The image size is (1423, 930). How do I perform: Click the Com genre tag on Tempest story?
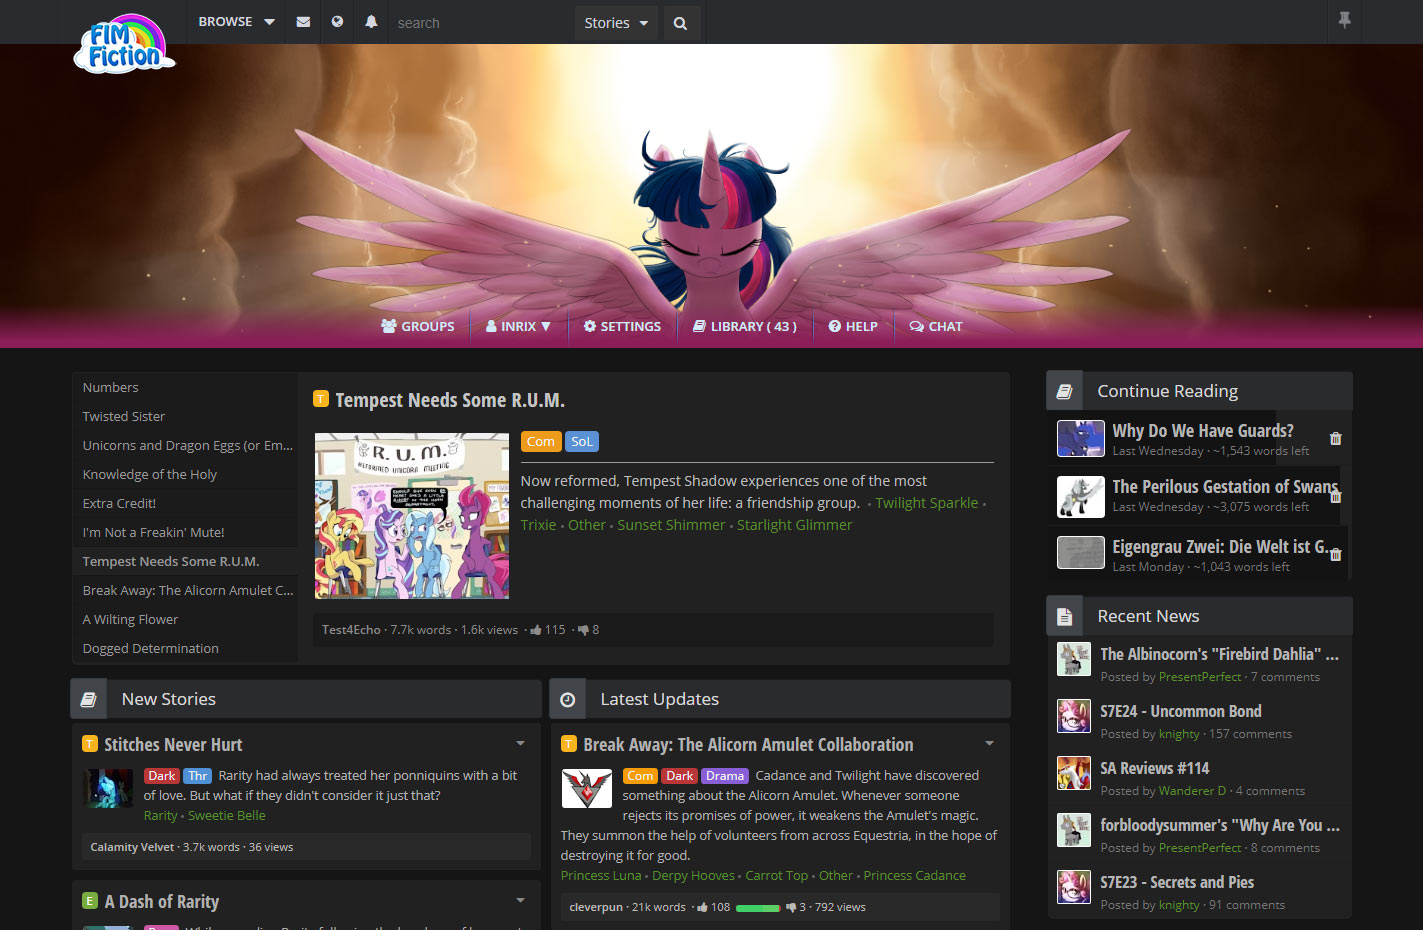[x=541, y=441]
